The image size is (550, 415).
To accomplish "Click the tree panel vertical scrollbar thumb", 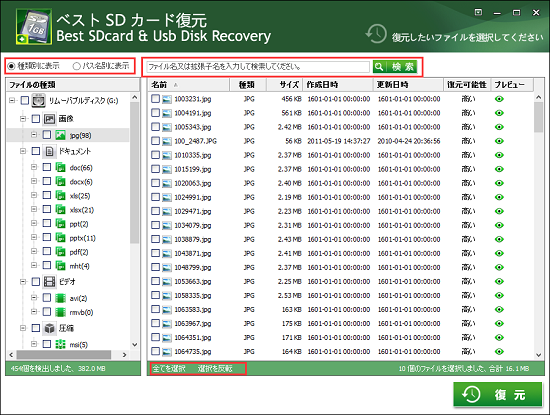I will click(134, 173).
